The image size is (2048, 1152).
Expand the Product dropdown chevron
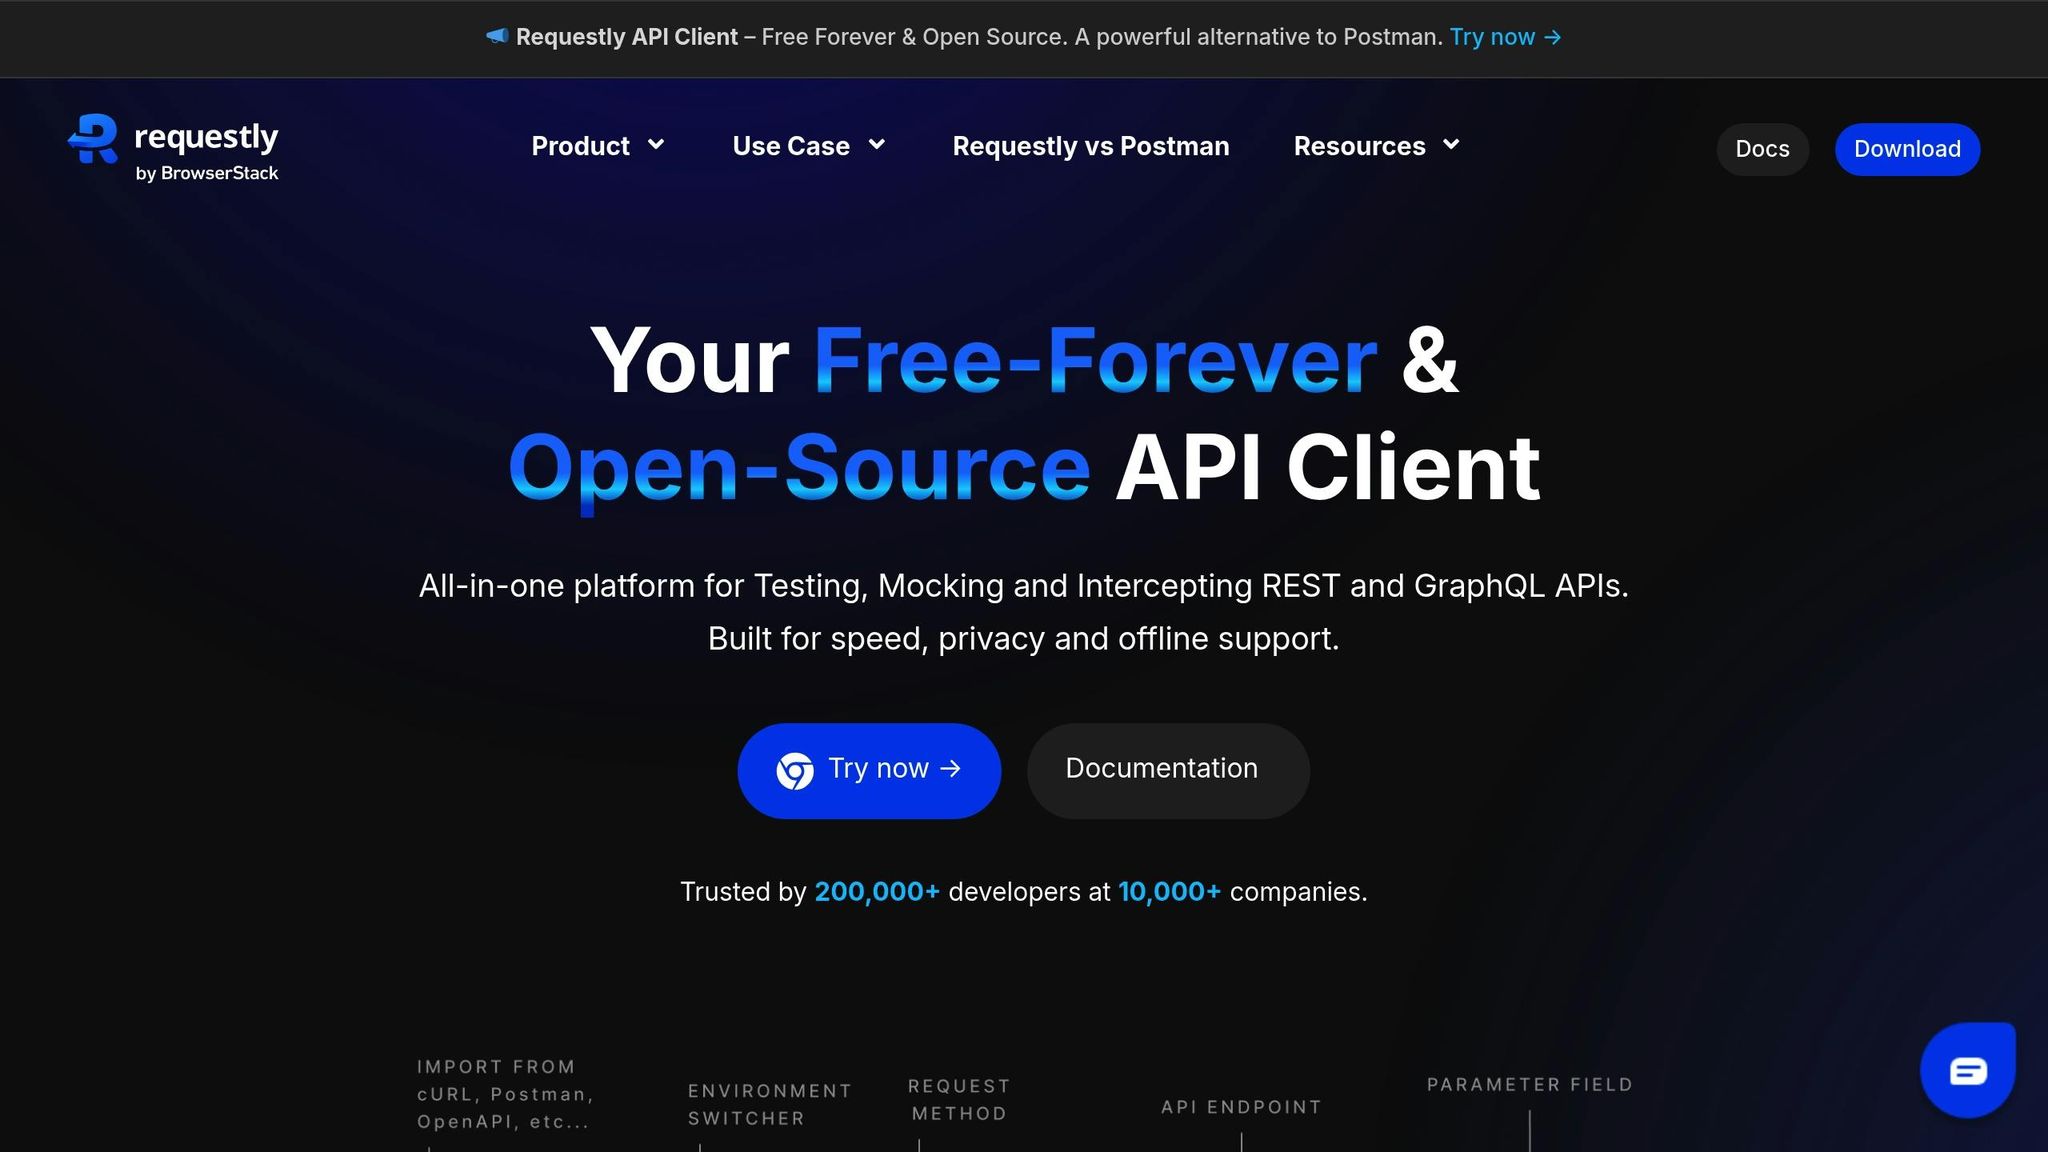pyautogui.click(x=656, y=145)
